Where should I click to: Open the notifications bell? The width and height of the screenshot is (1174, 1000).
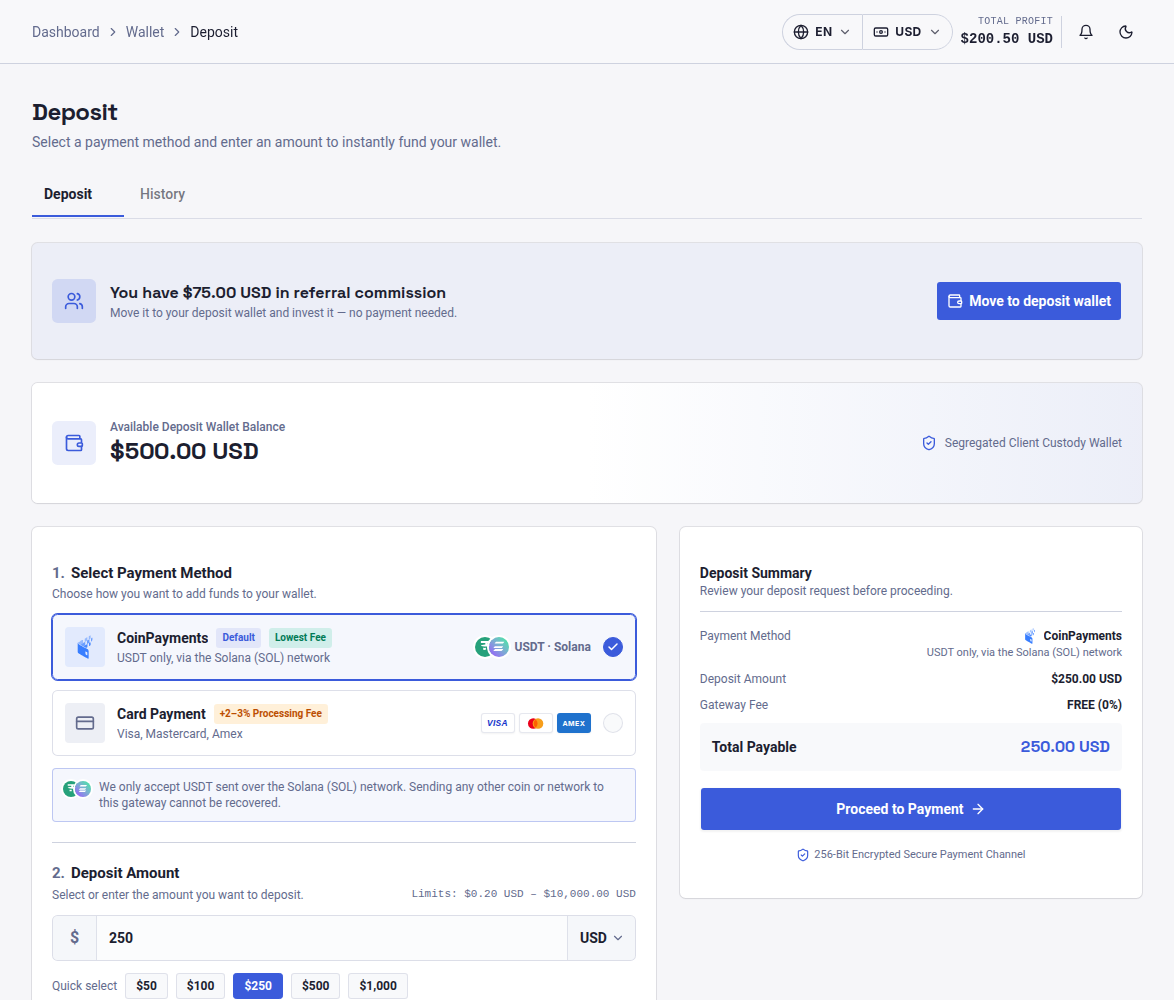tap(1086, 32)
